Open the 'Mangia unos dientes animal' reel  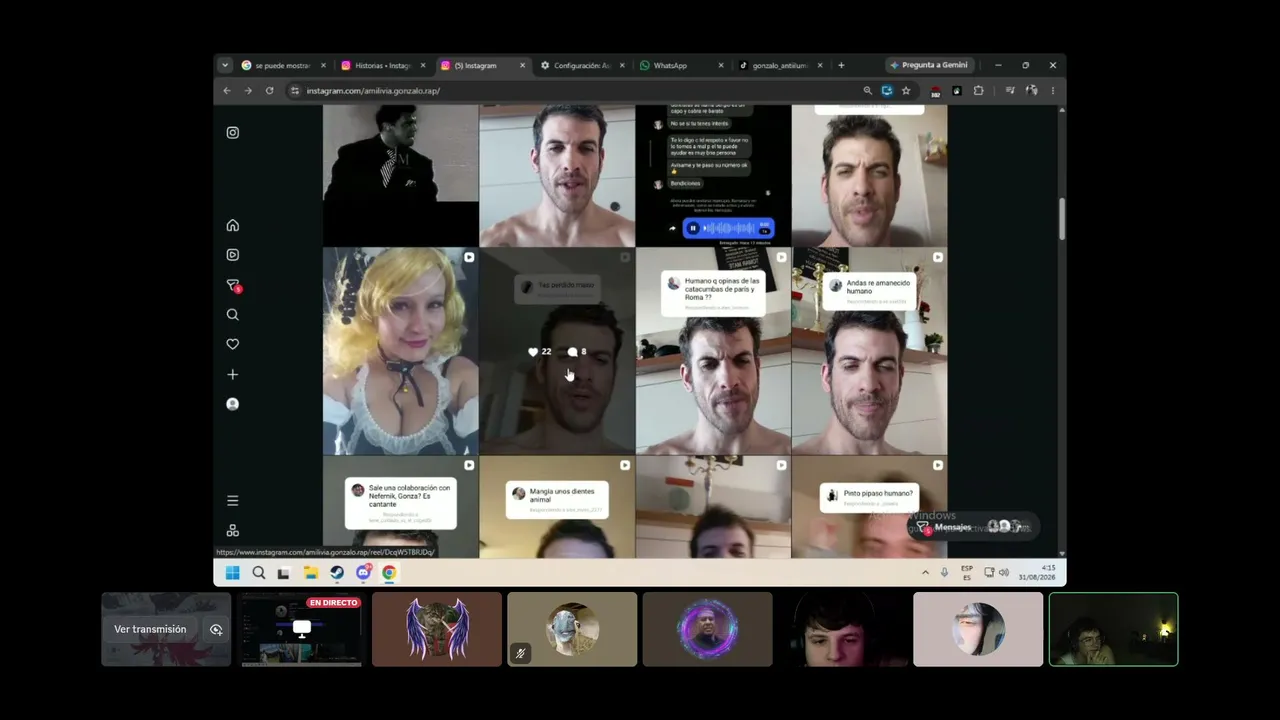tap(557, 507)
